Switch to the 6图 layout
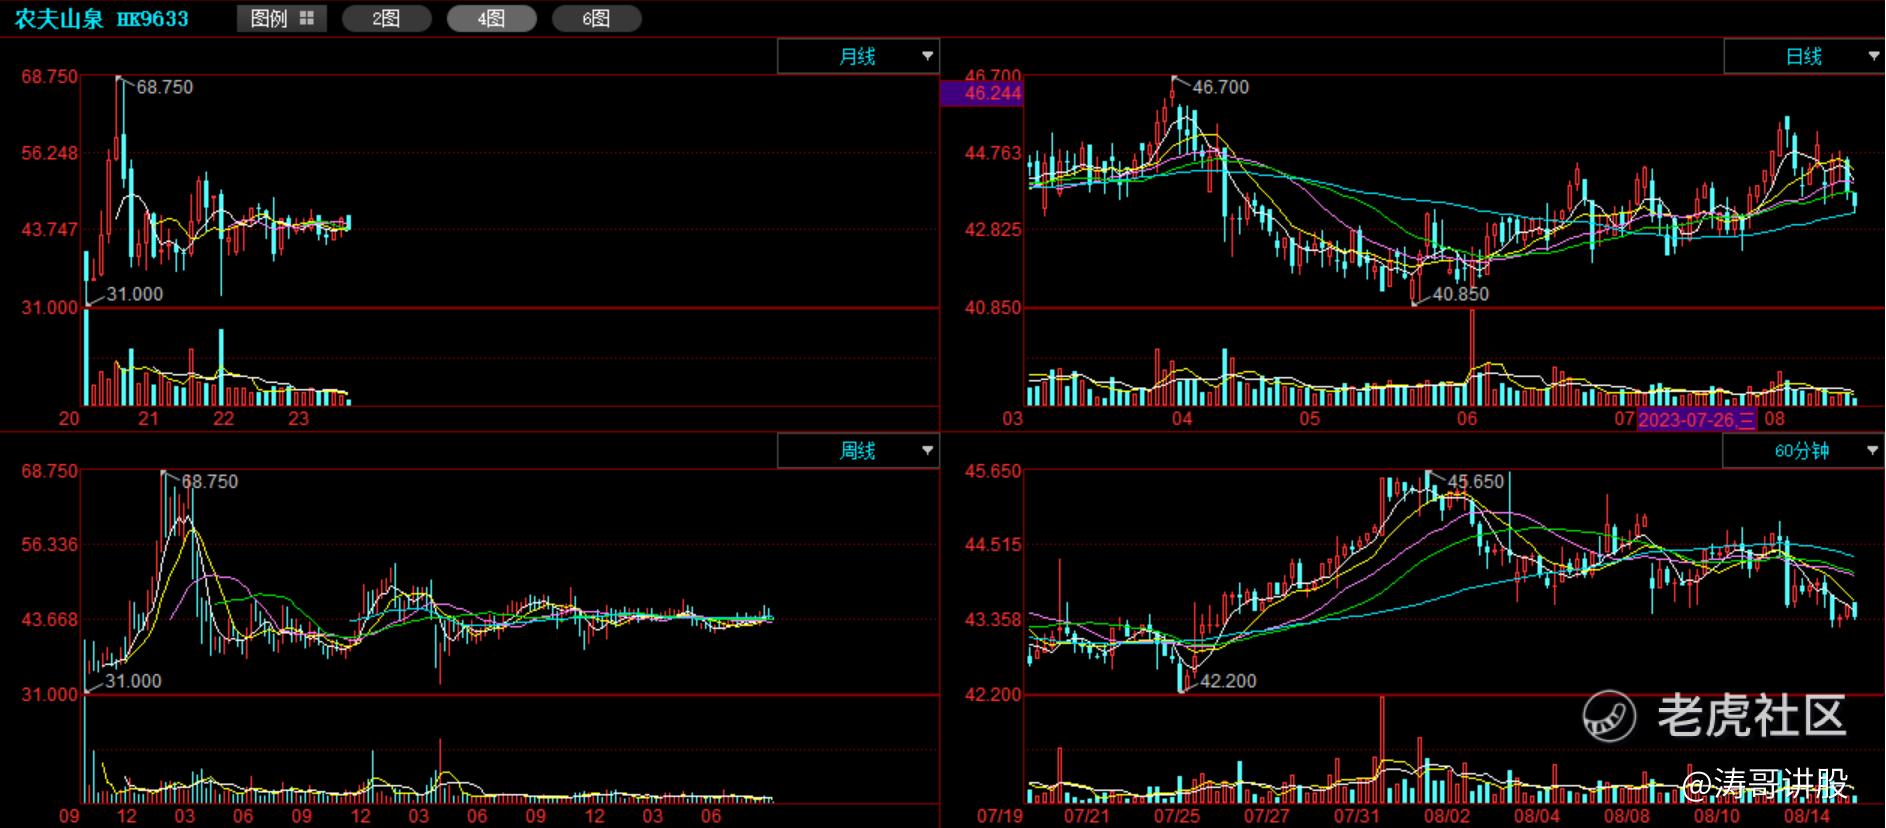 point(596,18)
